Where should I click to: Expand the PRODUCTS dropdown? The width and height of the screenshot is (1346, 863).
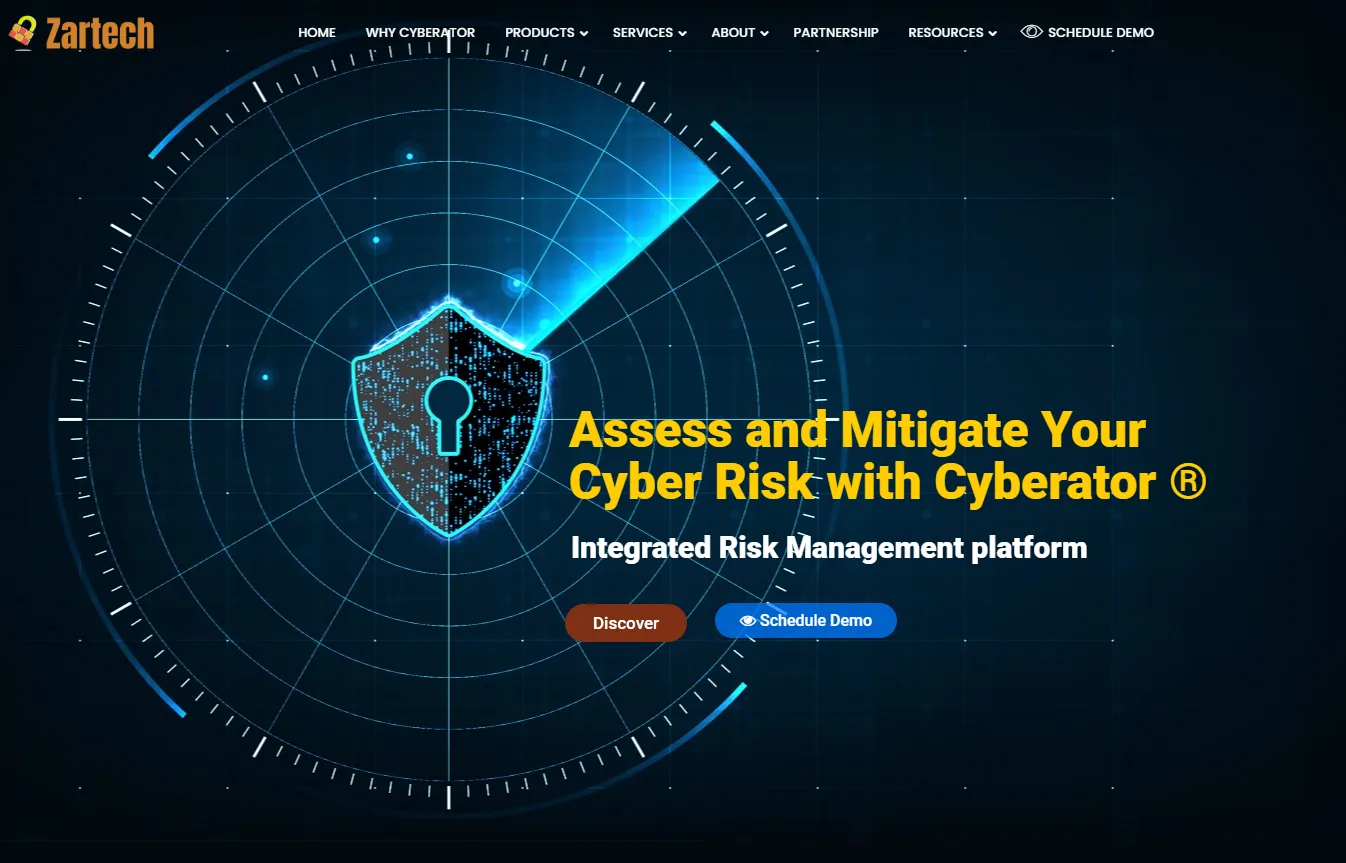pos(545,32)
